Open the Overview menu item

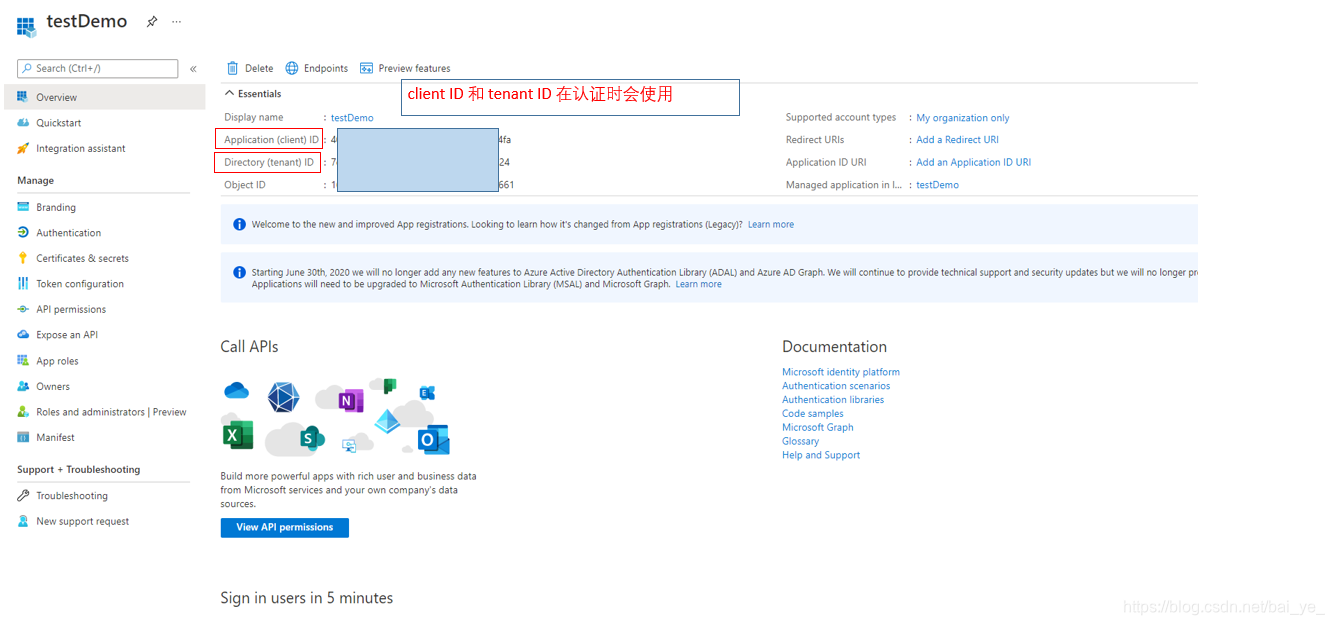(105, 97)
